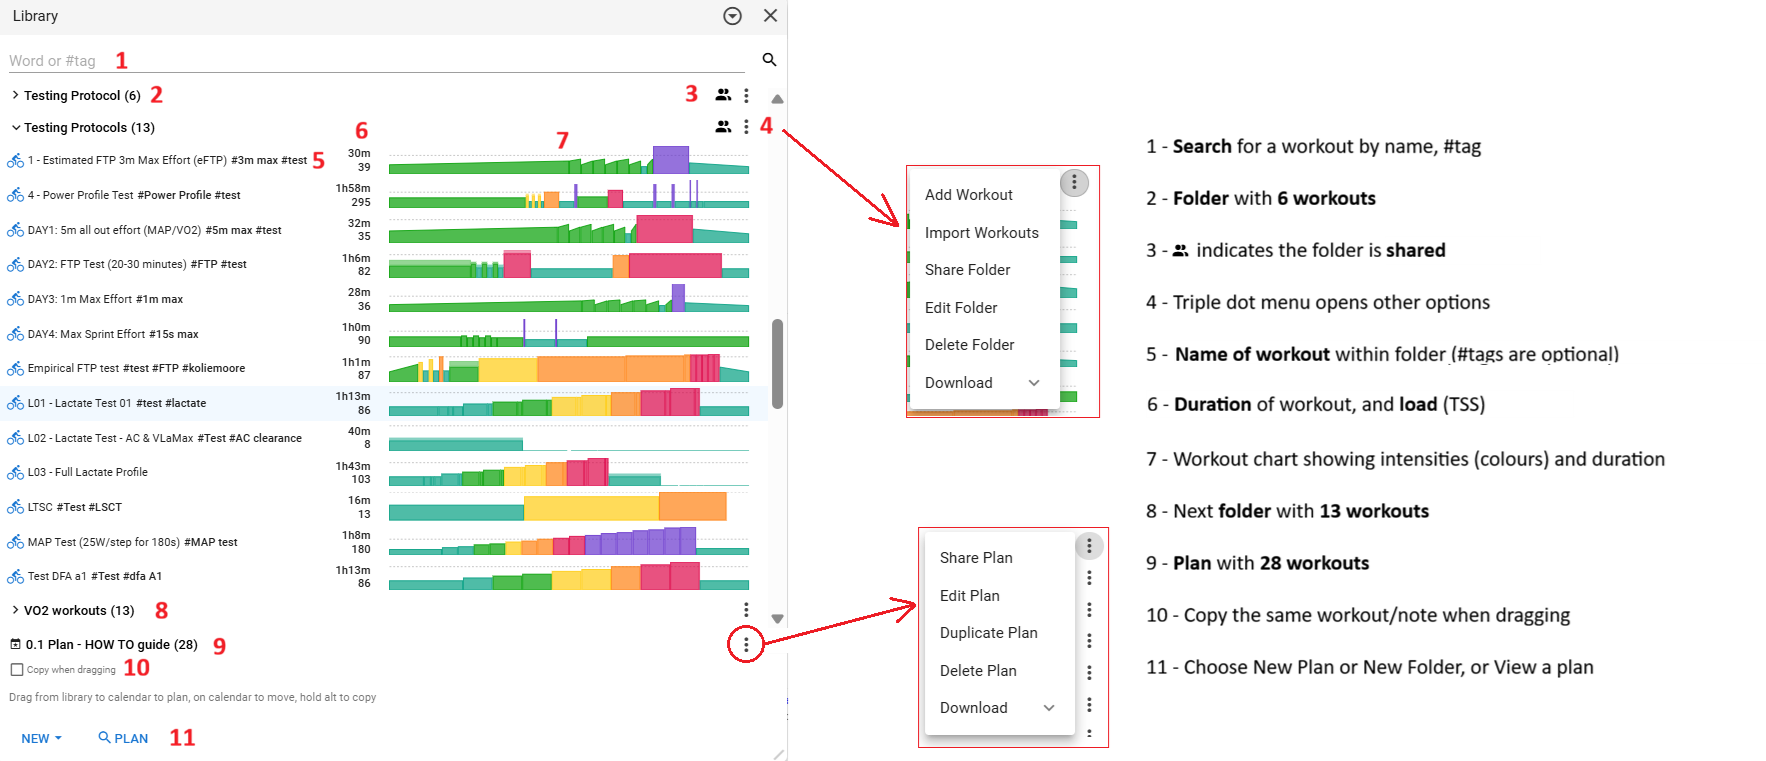Expand Download submenu in folder menu

click(1034, 383)
